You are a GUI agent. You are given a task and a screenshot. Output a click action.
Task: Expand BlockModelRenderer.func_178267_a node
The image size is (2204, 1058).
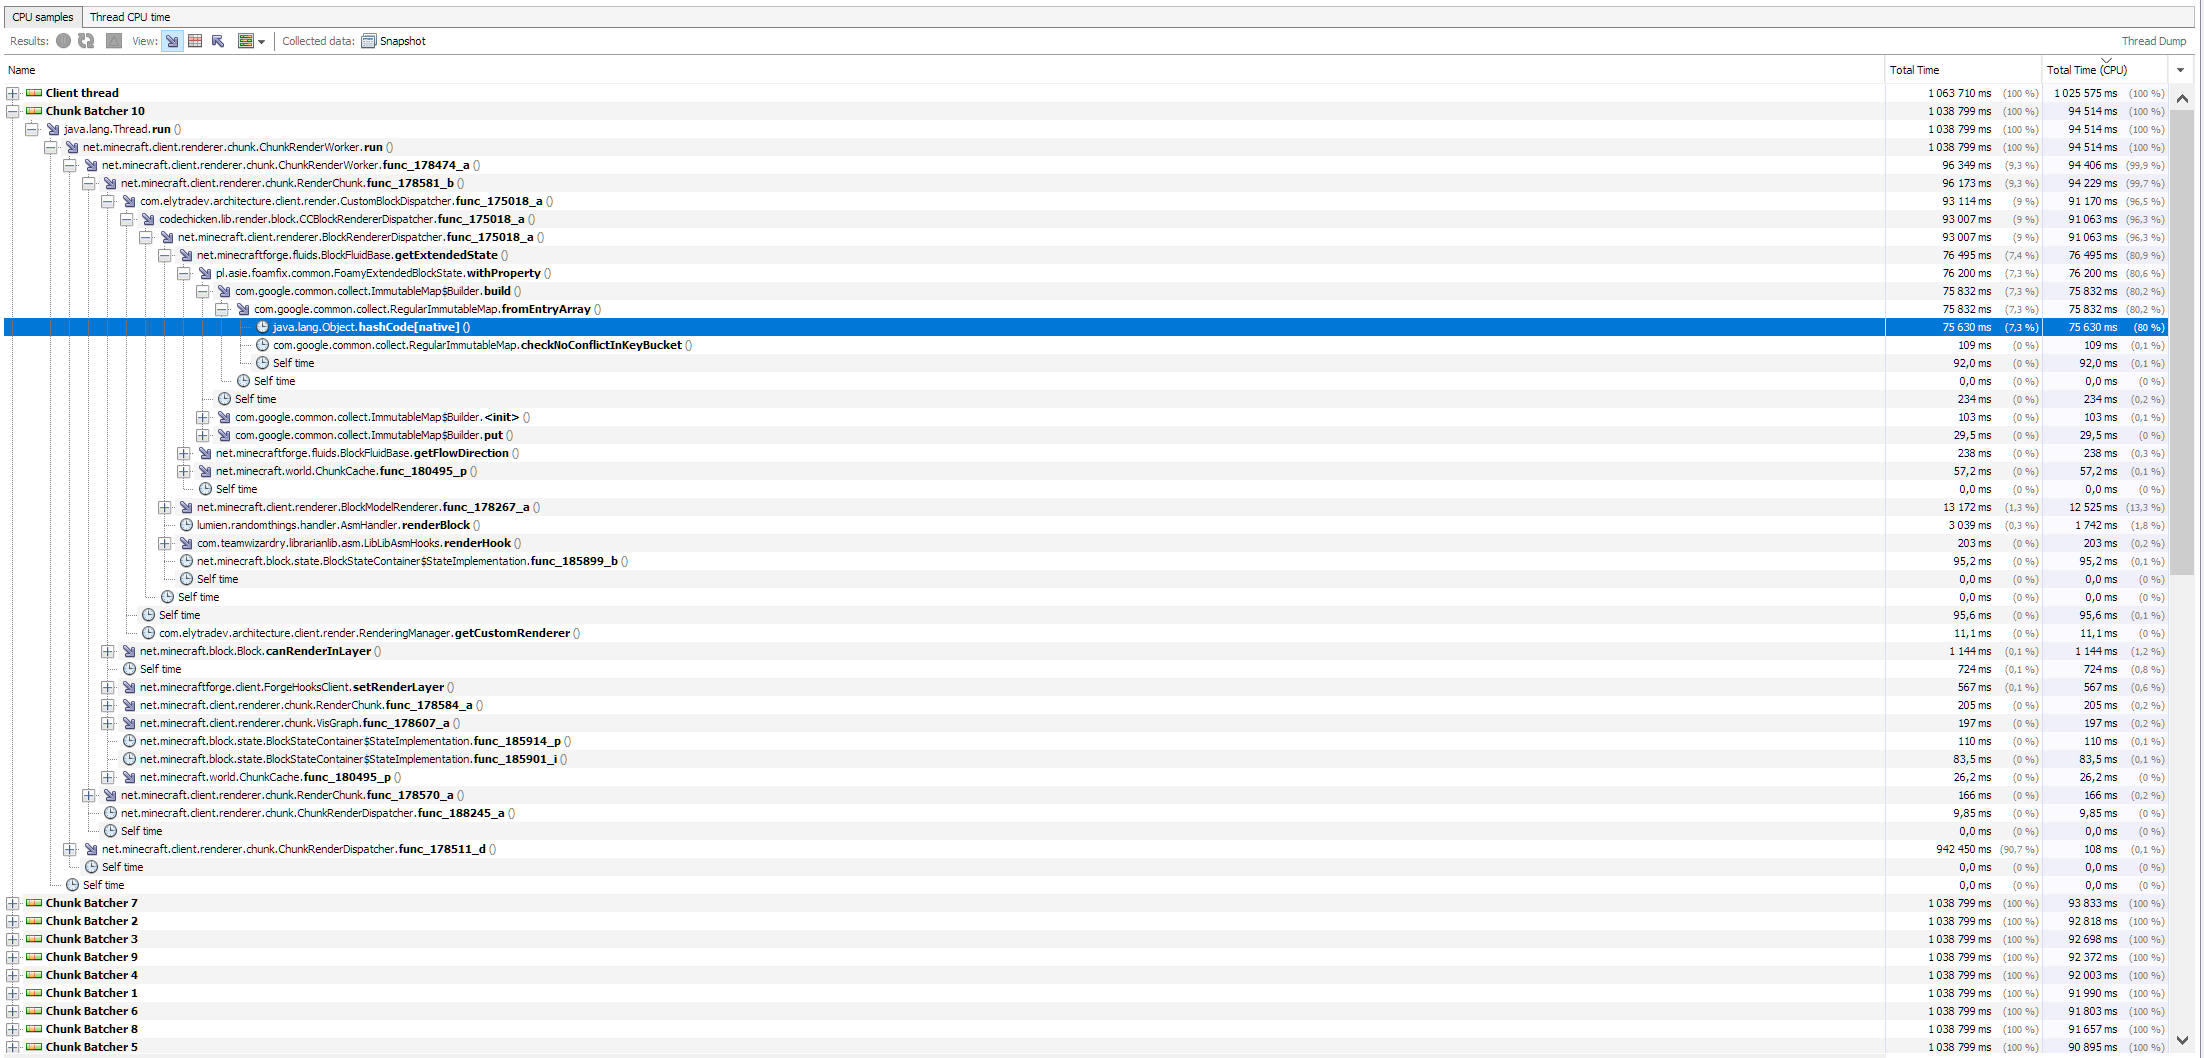click(x=165, y=507)
